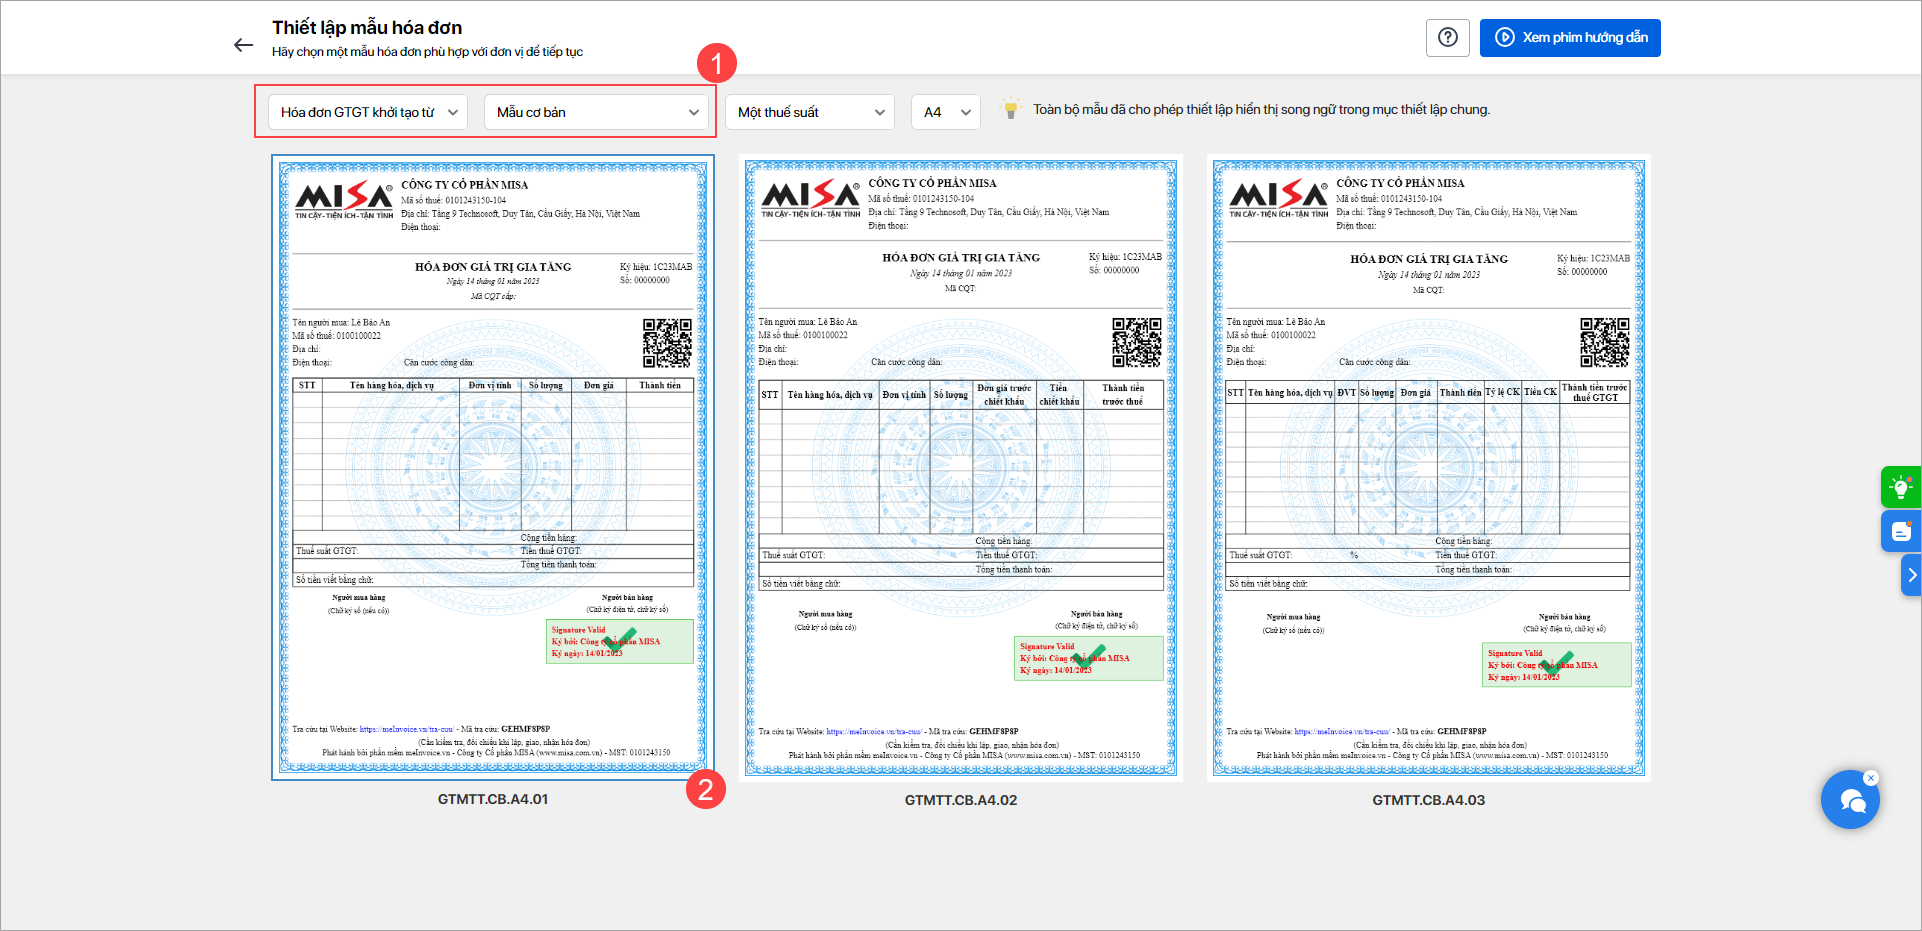1922x931 pixels.
Task: Click the back arrow icon
Action: point(243,45)
